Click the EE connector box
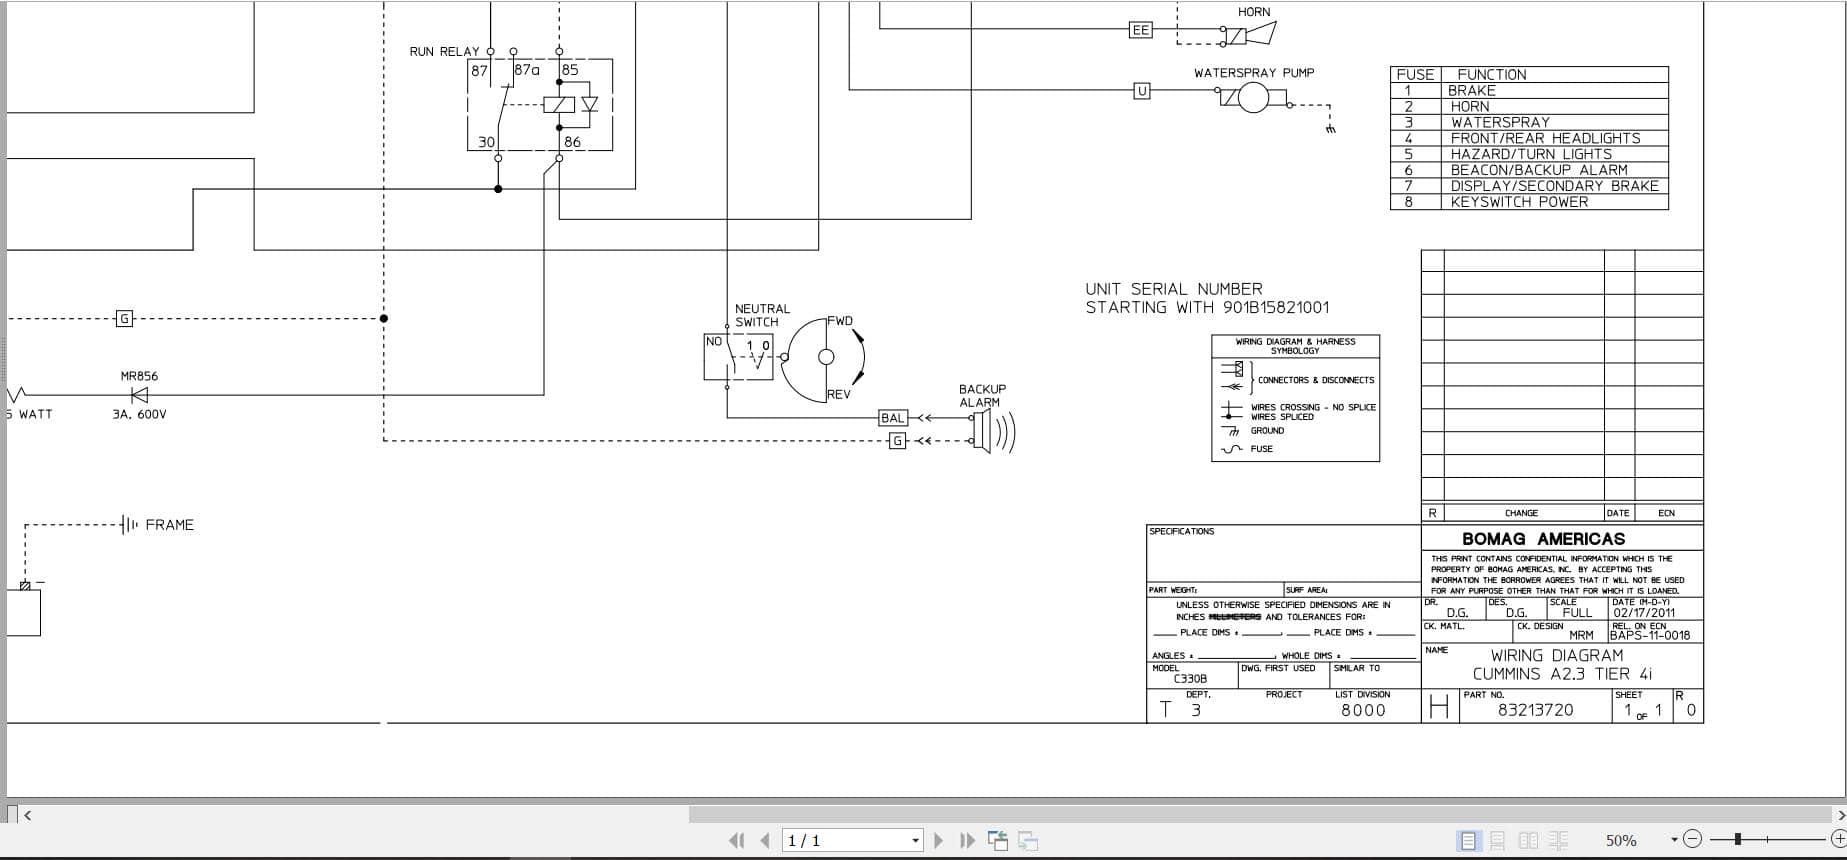The width and height of the screenshot is (1847, 860). pyautogui.click(x=1140, y=30)
